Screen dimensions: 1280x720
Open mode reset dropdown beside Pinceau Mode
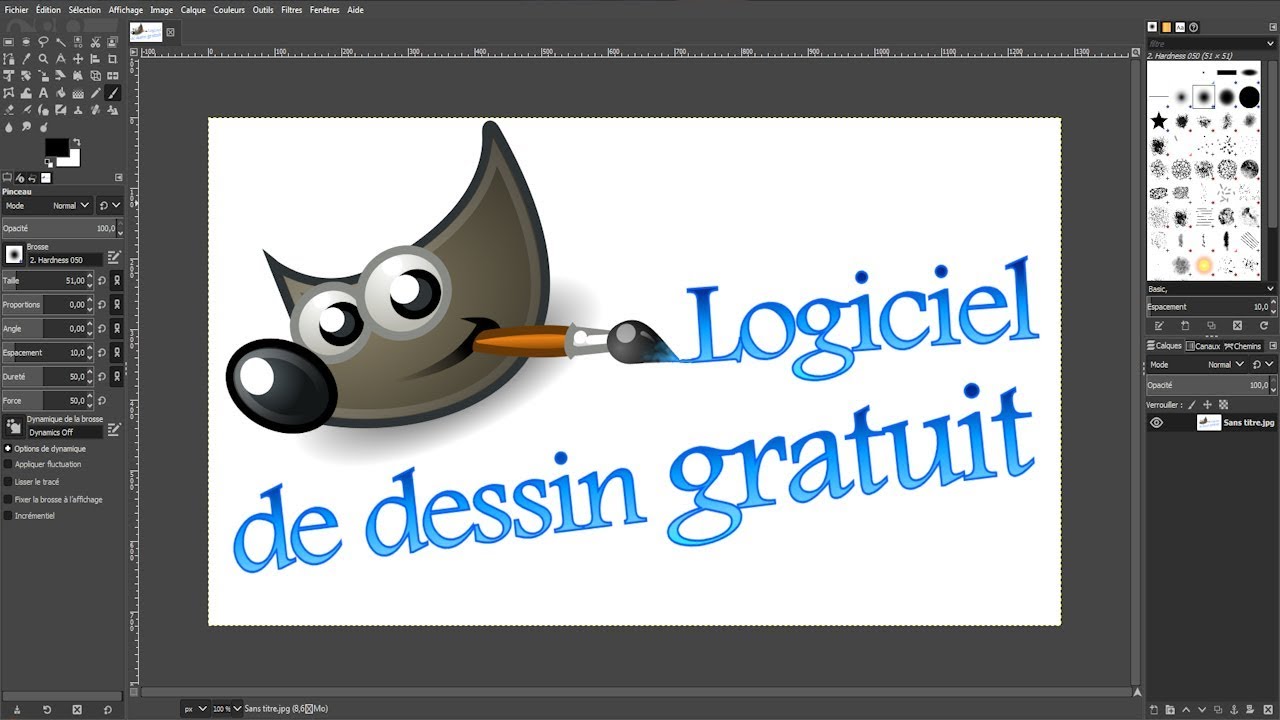pyautogui.click(x=110, y=205)
